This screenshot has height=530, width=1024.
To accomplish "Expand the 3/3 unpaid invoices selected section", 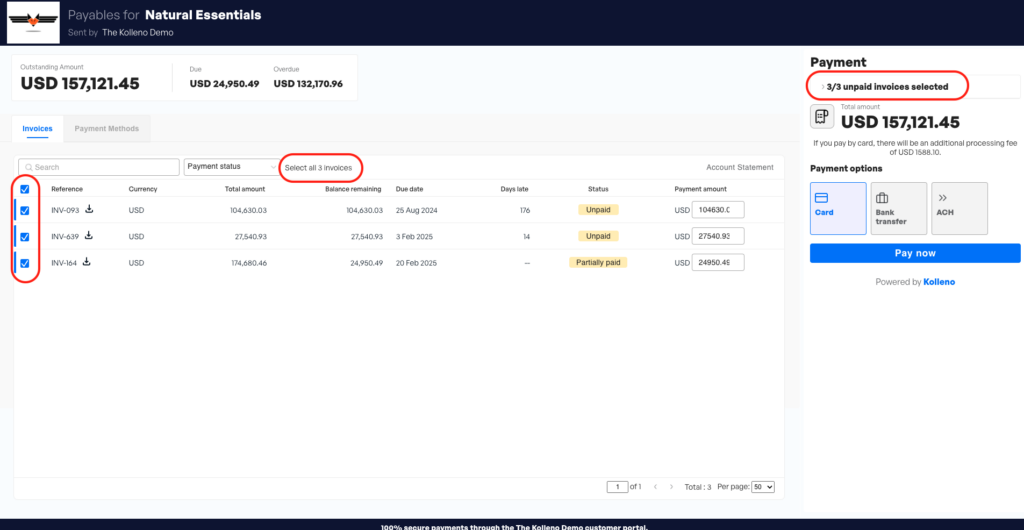I will [886, 87].
